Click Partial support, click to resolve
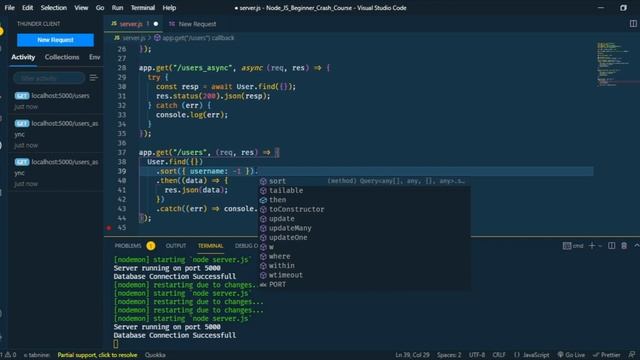Viewport: 640px width, 360px height. 97,355
